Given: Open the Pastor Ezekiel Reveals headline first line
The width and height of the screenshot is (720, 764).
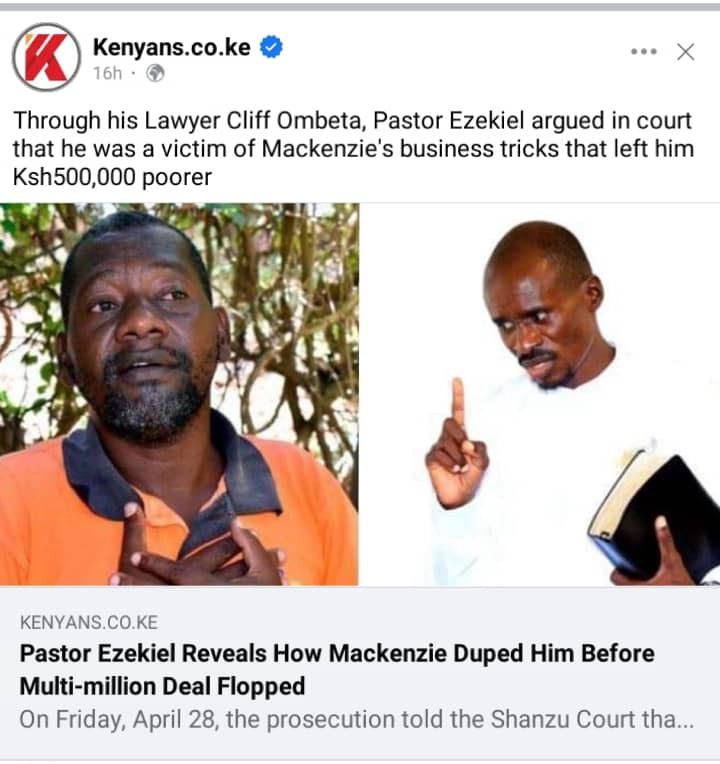Looking at the screenshot, I should click(x=337, y=653).
